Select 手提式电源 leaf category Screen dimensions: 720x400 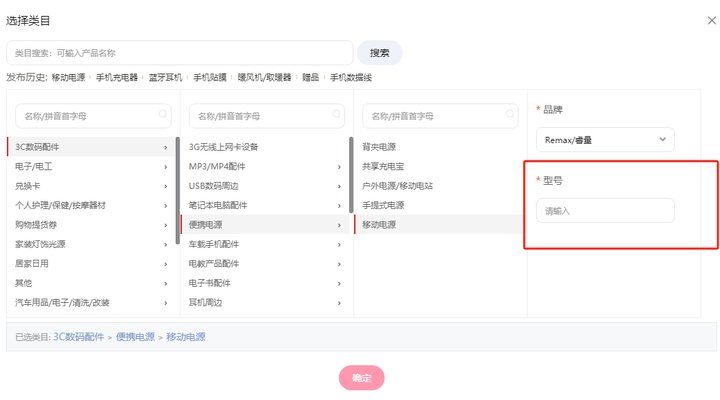tap(440, 205)
